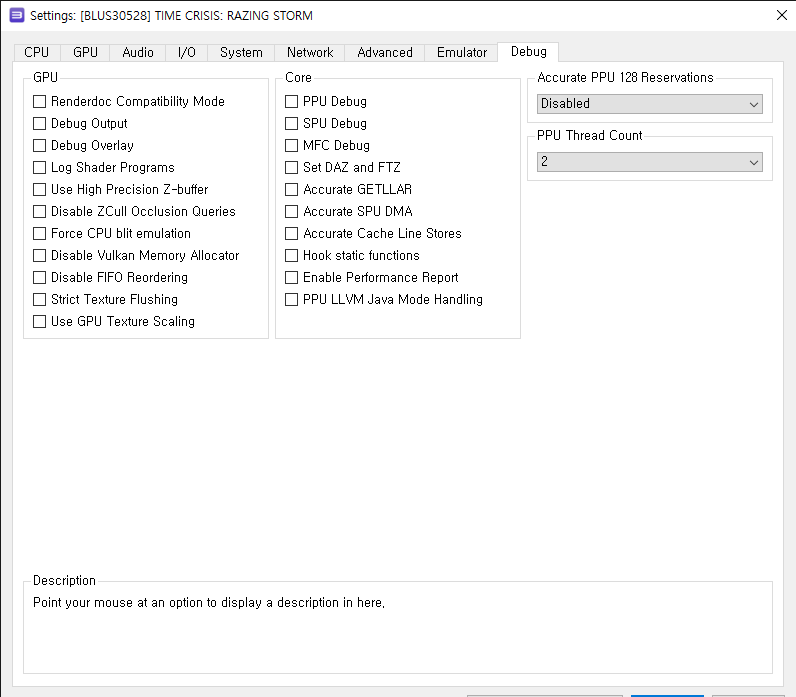Switch to the CPU tab
796x697 pixels.
pos(37,52)
